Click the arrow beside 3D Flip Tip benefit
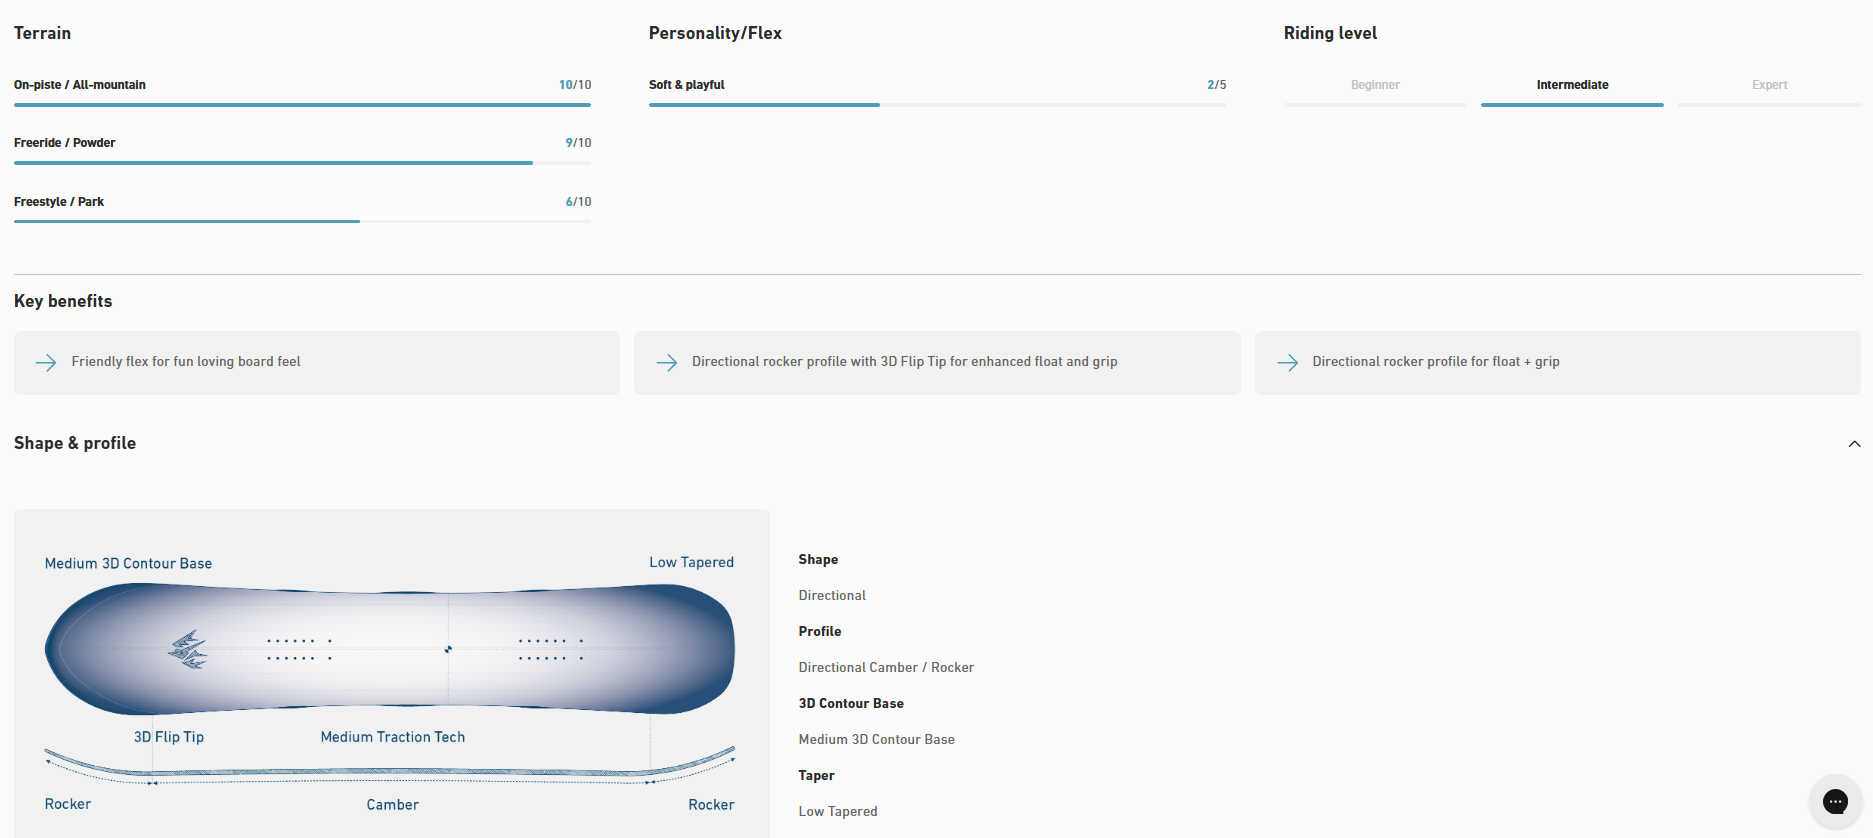Image resolution: width=1873 pixels, height=838 pixels. click(x=667, y=362)
